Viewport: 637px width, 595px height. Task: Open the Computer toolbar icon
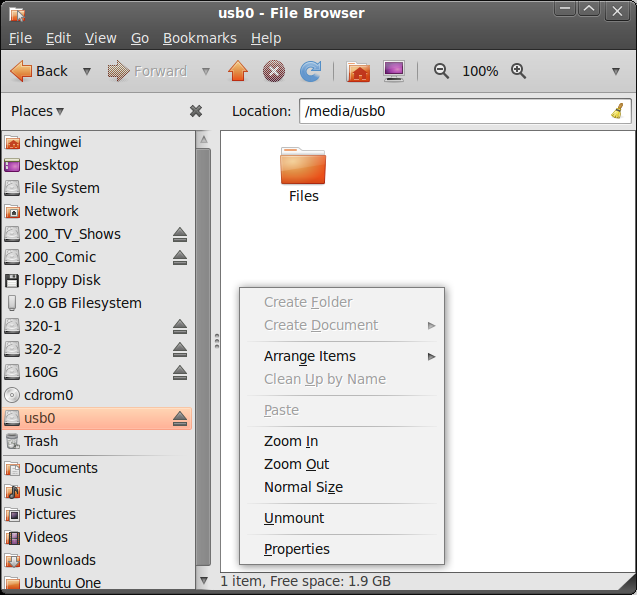click(394, 71)
